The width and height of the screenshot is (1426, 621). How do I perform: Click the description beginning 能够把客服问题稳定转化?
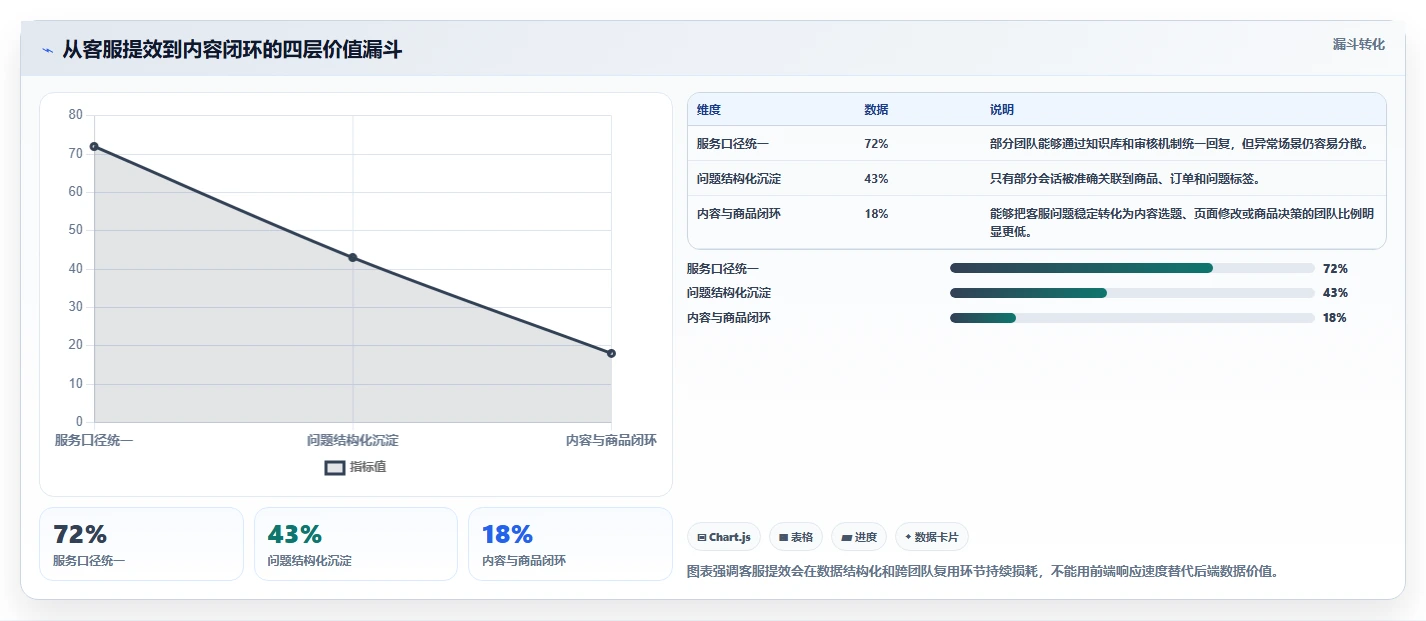(1182, 223)
